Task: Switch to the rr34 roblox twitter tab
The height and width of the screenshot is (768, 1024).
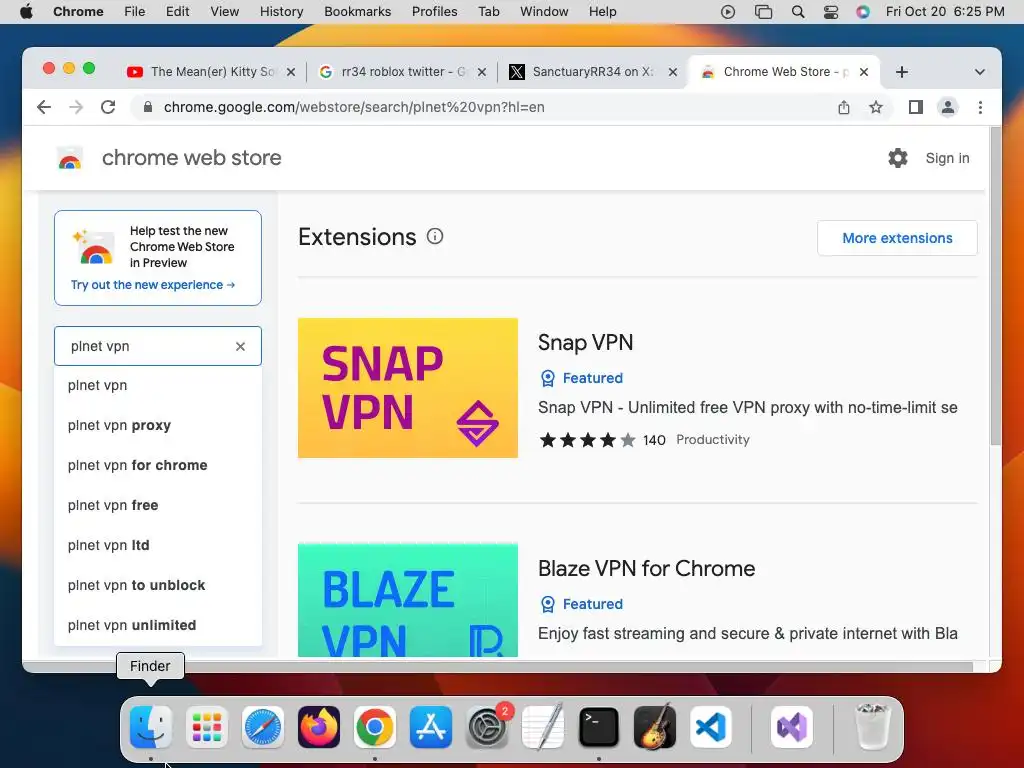Action: pyautogui.click(x=403, y=72)
